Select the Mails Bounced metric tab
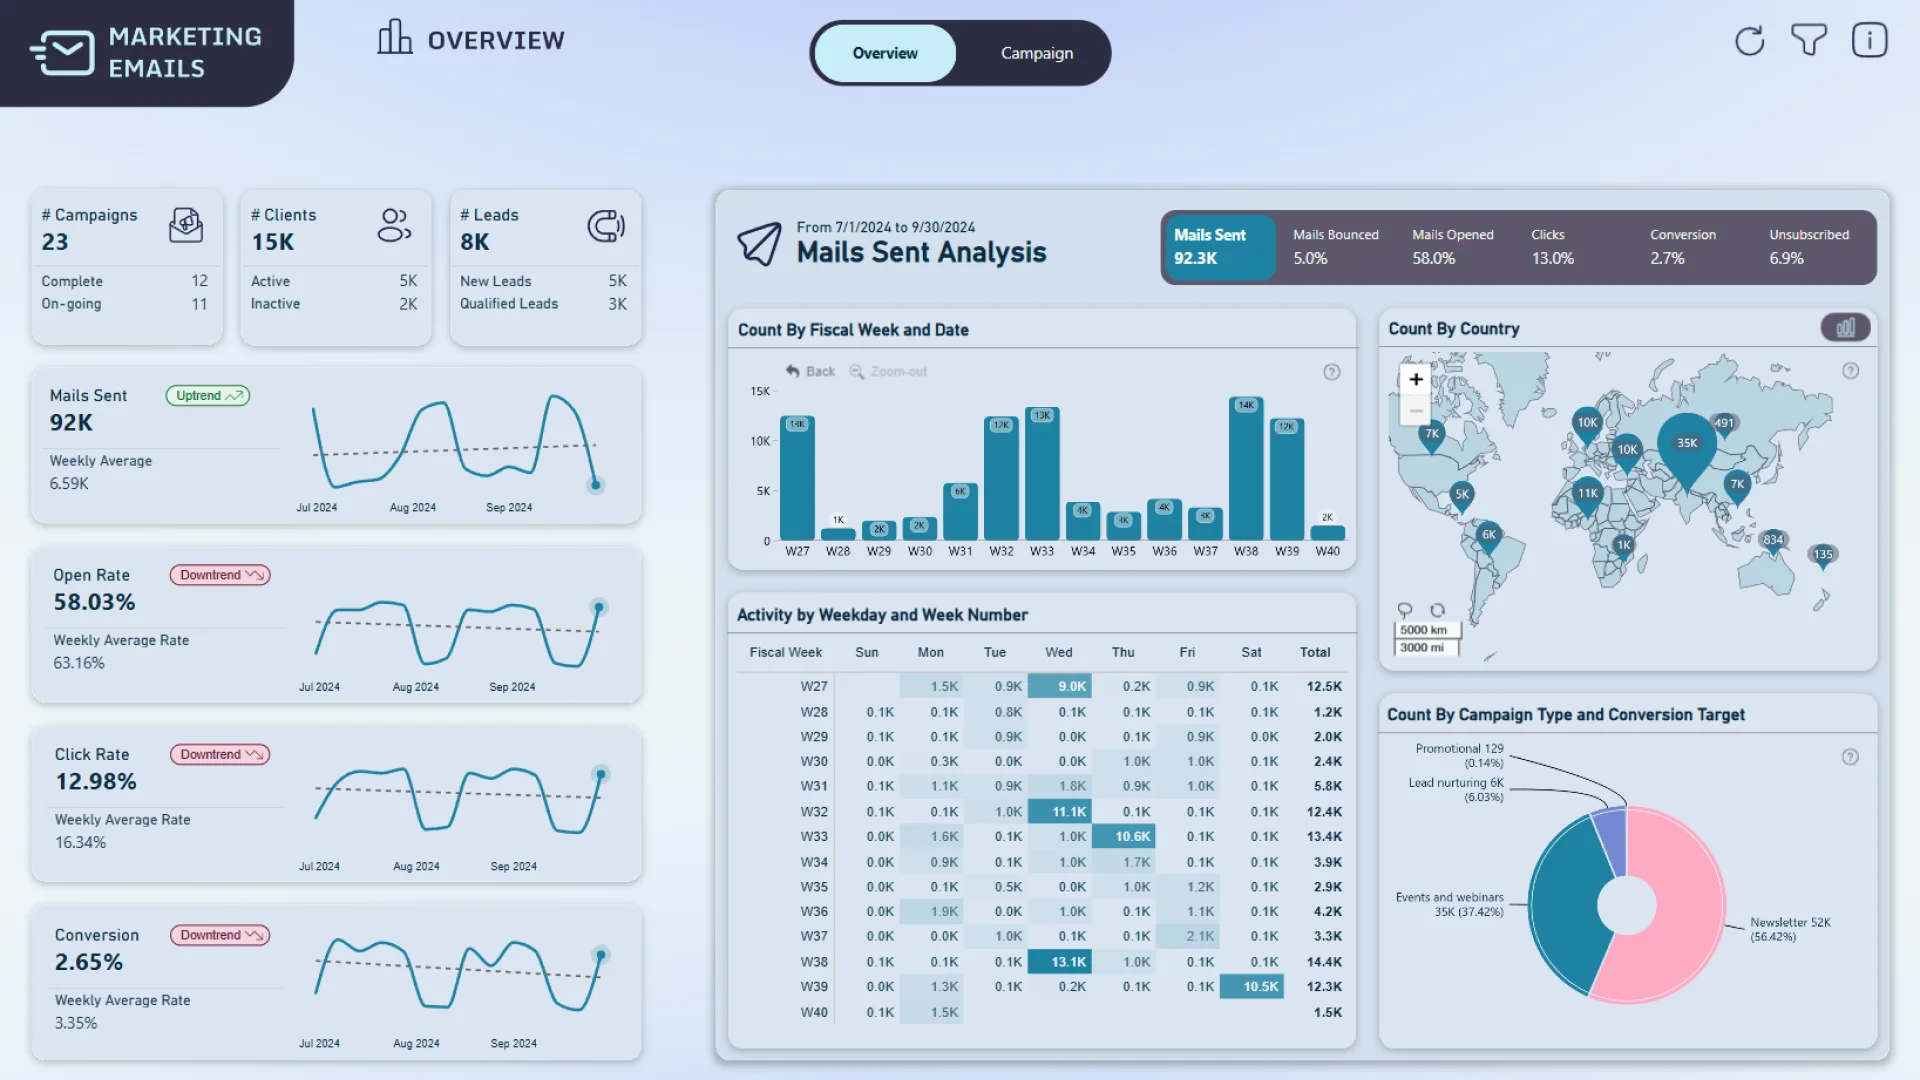This screenshot has width=1920, height=1080. pos(1336,246)
